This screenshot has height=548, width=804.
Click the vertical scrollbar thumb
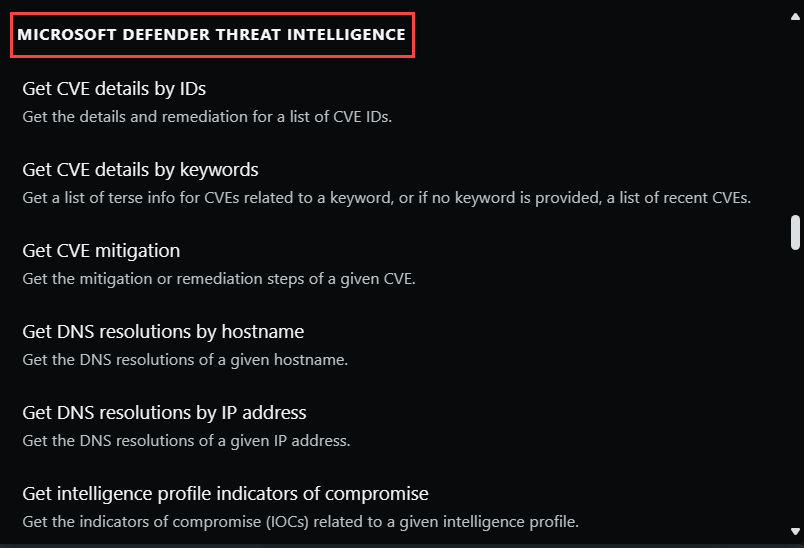[x=795, y=231]
